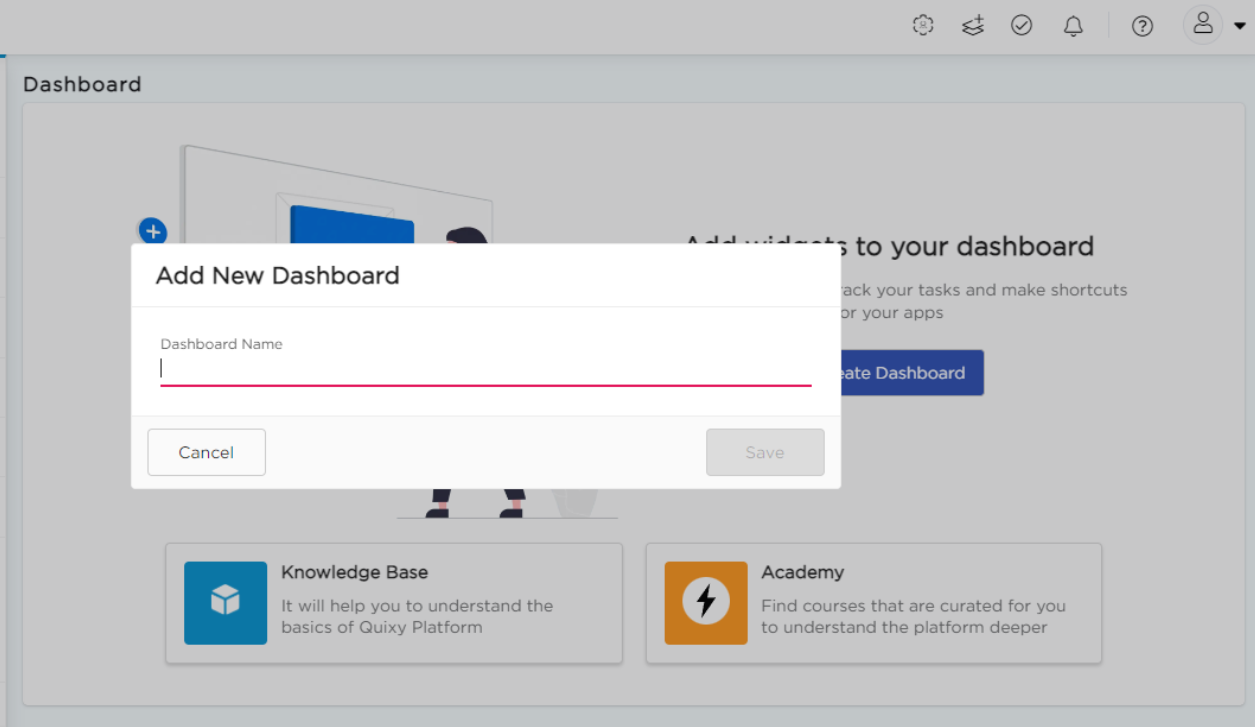1255x727 pixels.
Task: Click the Dashboard page heading
Action: pyautogui.click(x=82, y=84)
